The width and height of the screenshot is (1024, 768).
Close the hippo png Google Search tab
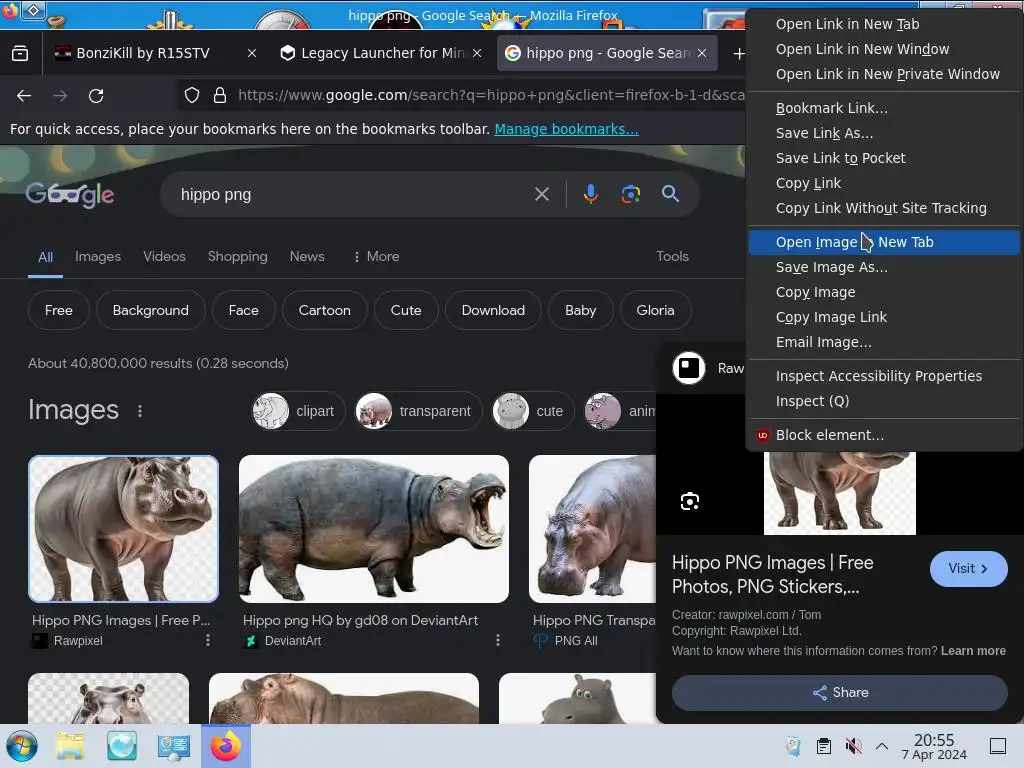coord(702,53)
